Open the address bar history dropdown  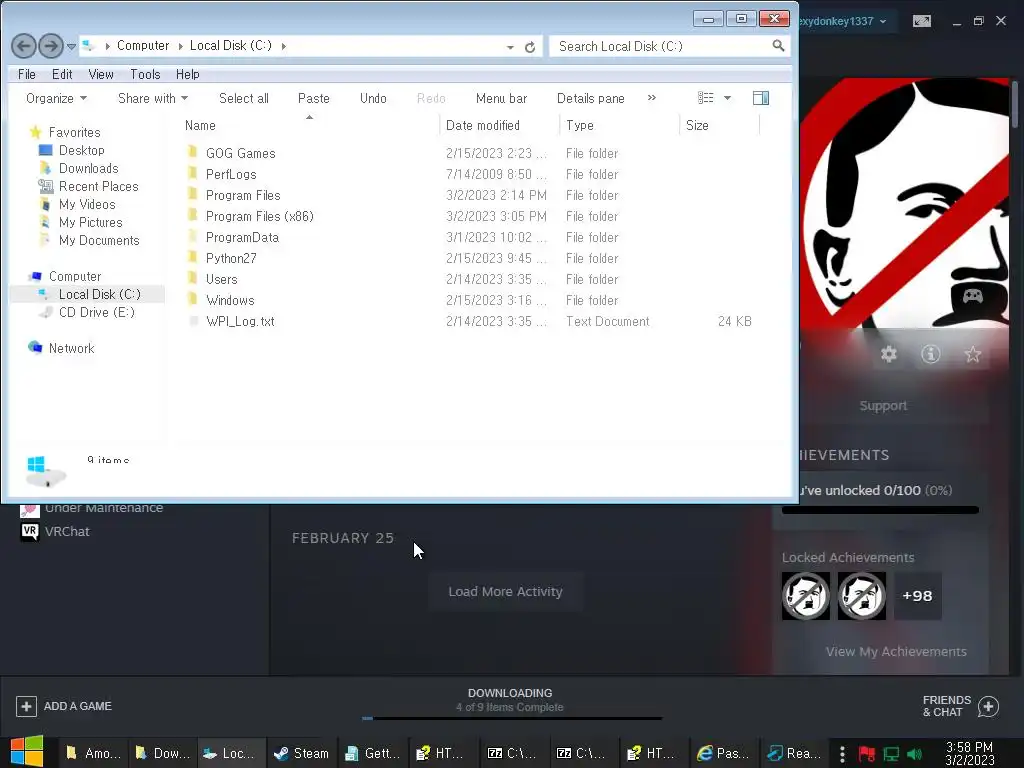(510, 46)
